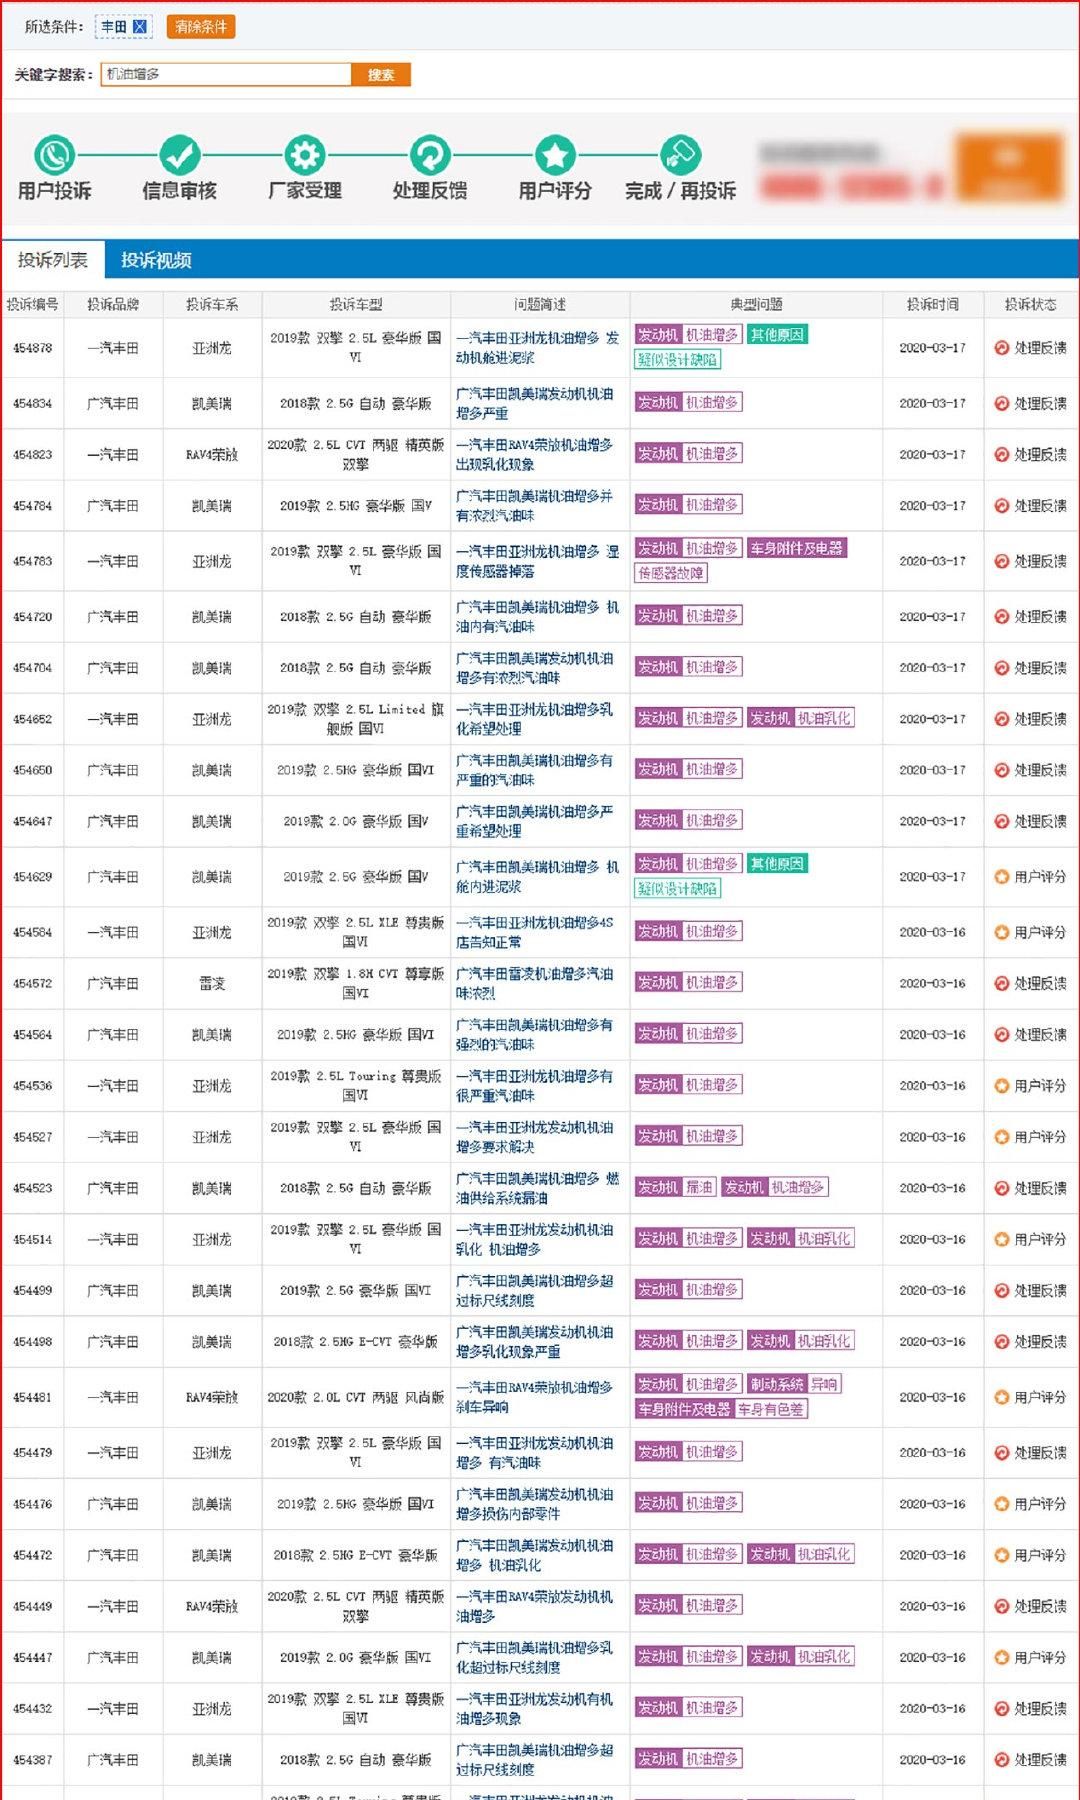This screenshot has width=1080, height=1800.
Task: Click the blurred orange banner button
Action: tap(1008, 166)
